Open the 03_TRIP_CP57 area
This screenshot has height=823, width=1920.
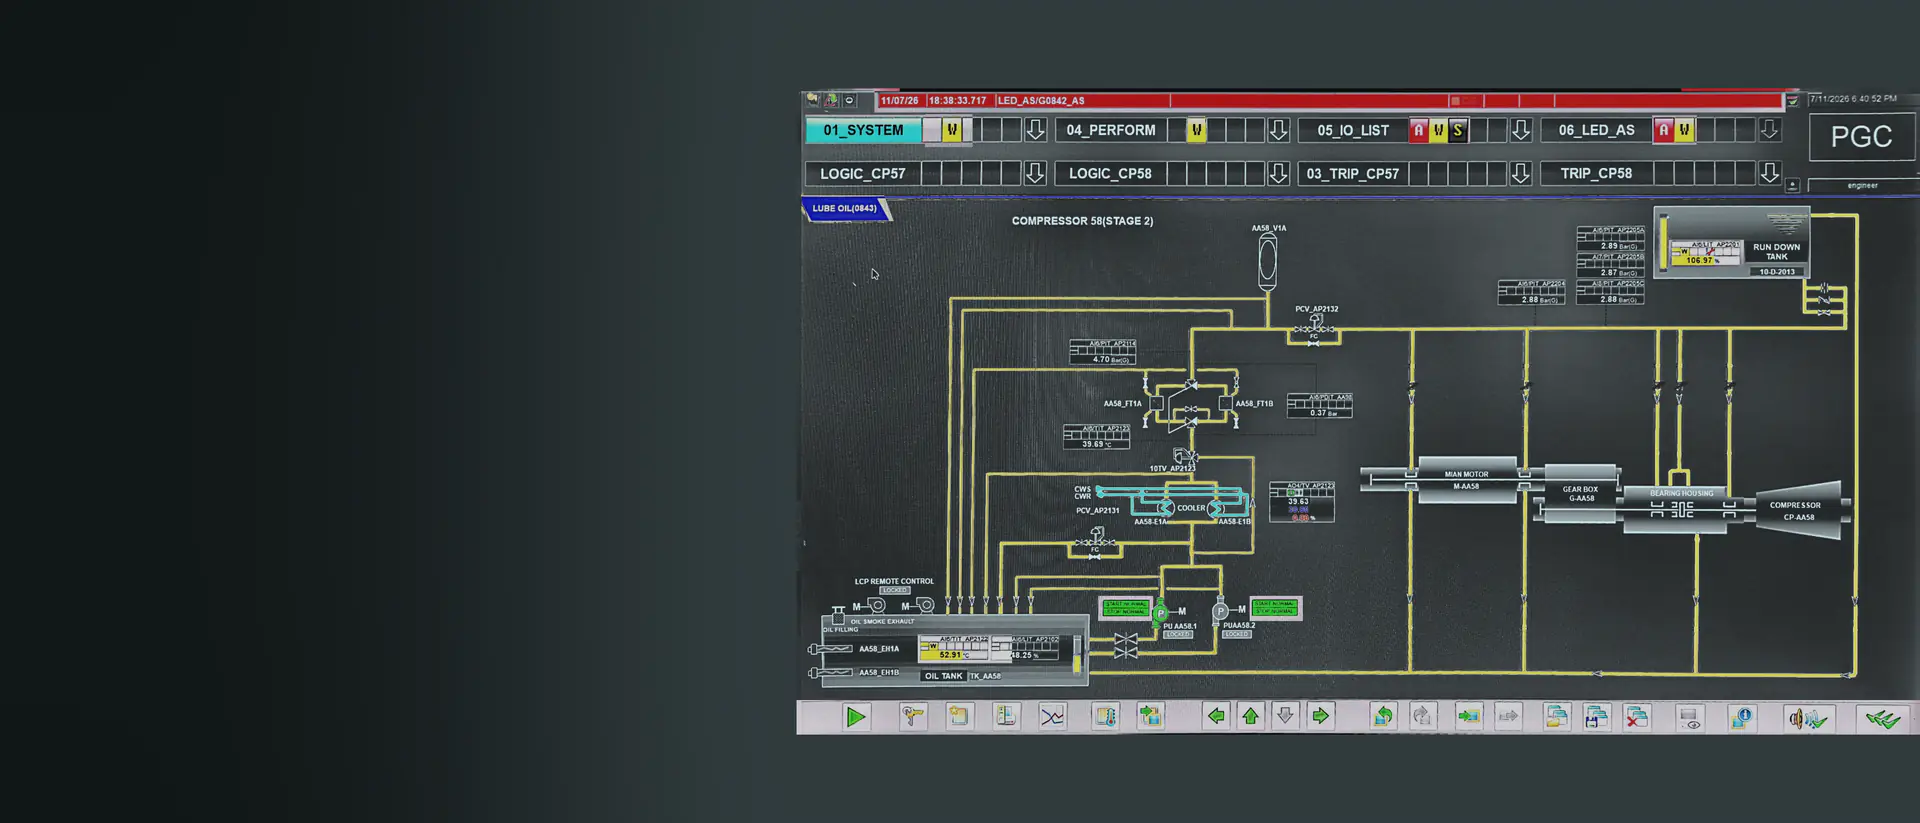tap(1353, 174)
